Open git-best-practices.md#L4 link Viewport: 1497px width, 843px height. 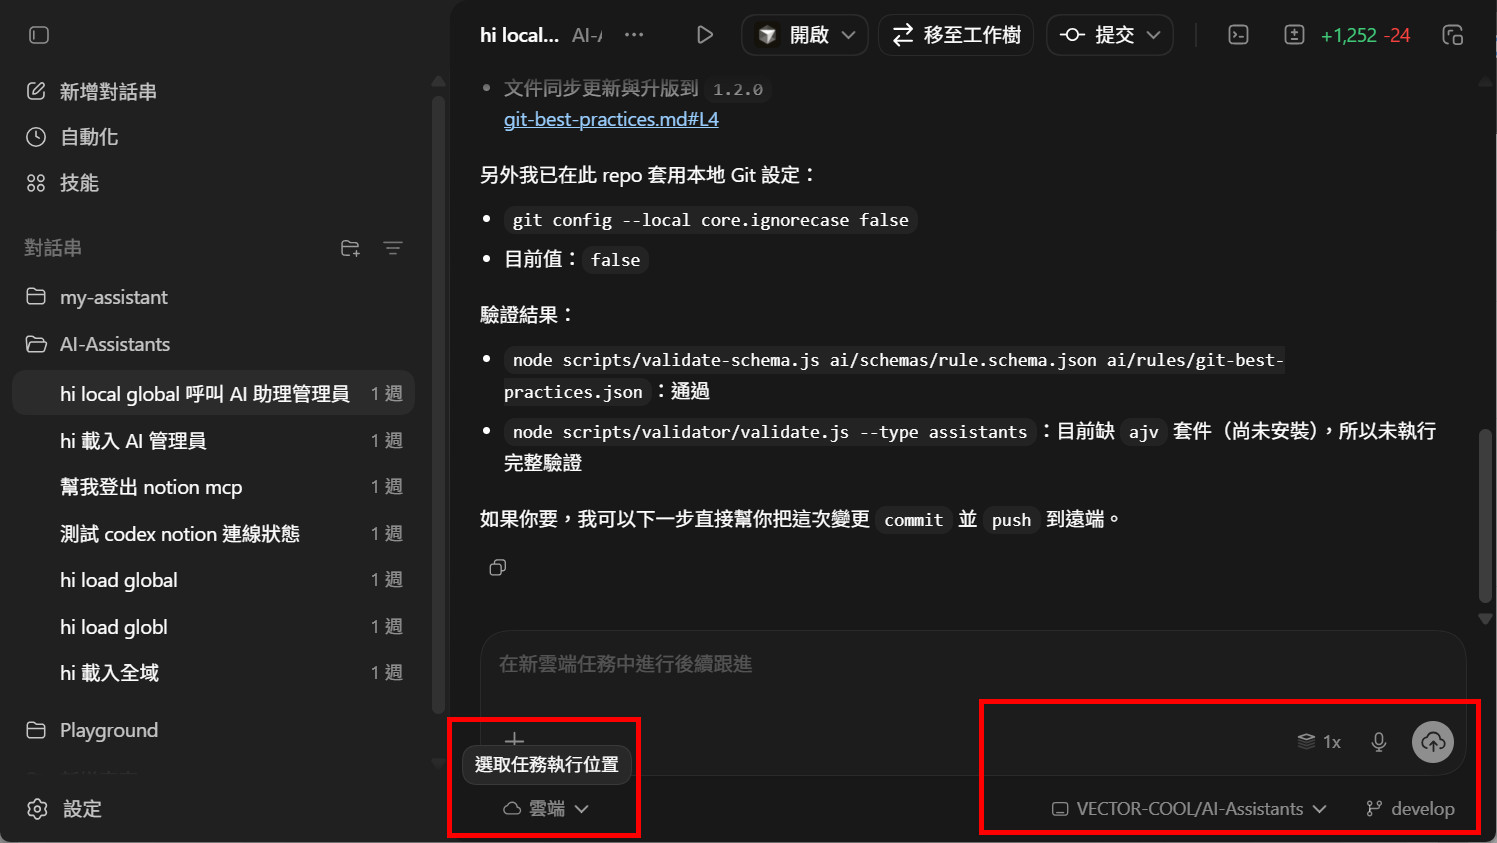[611, 119]
